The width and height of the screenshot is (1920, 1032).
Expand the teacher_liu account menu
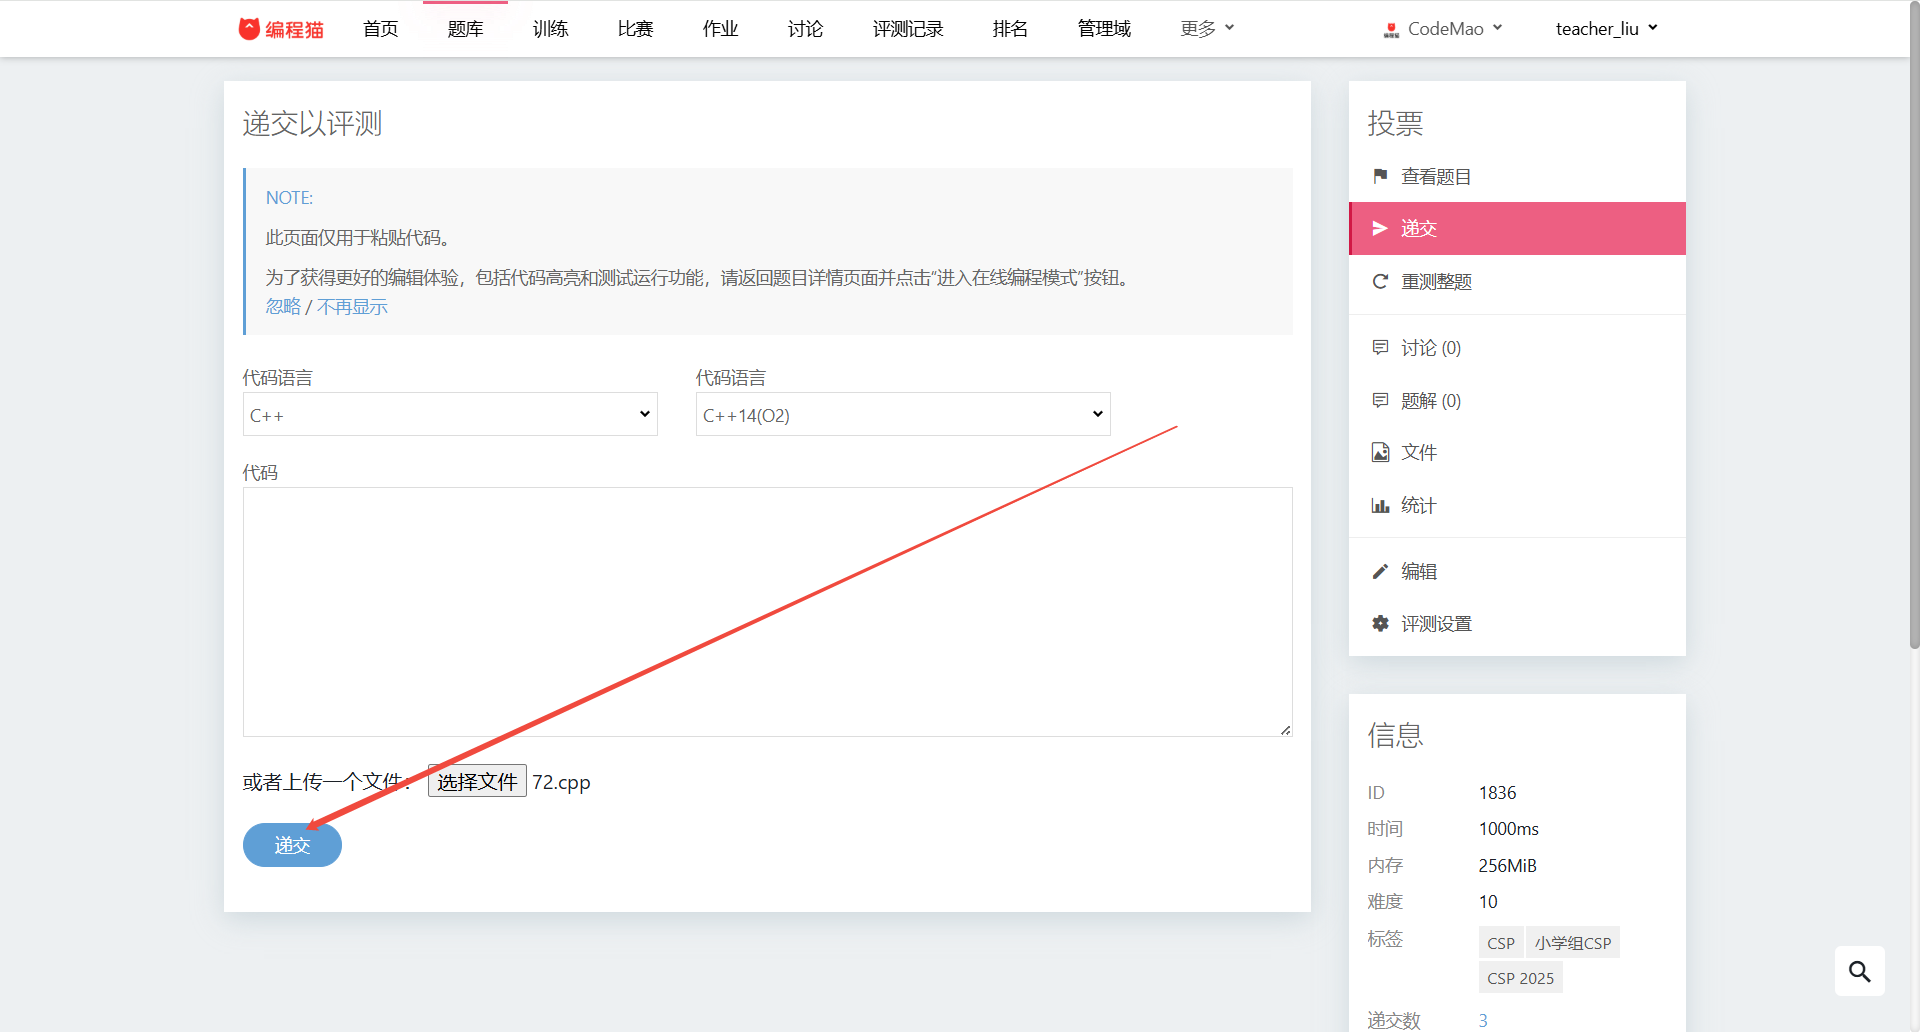pyautogui.click(x=1606, y=29)
